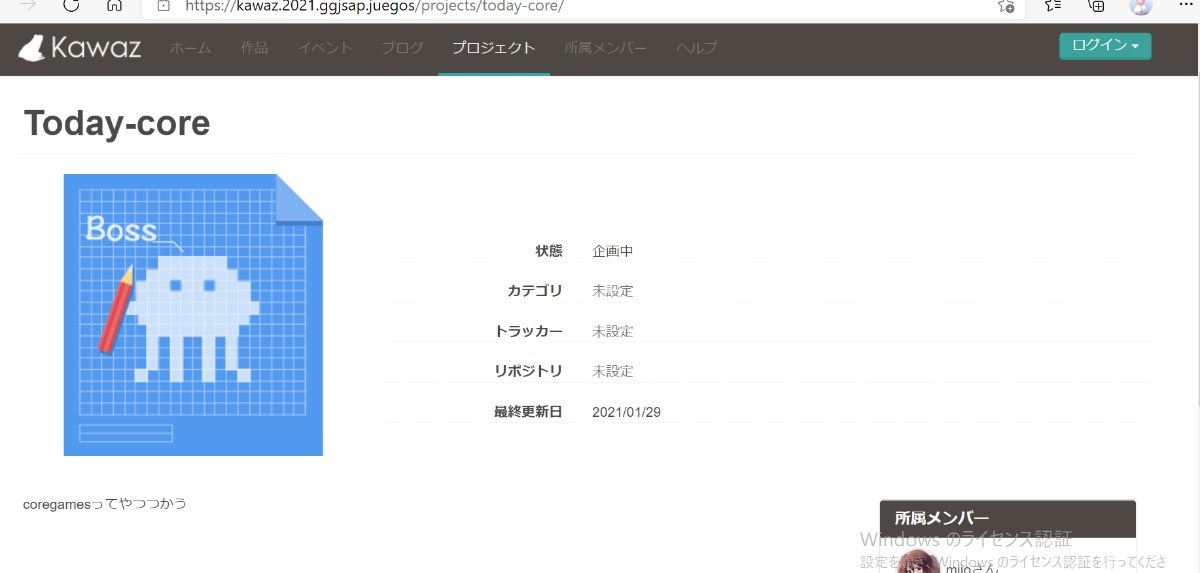
Task: Open the browser collections icon
Action: 1097,5
